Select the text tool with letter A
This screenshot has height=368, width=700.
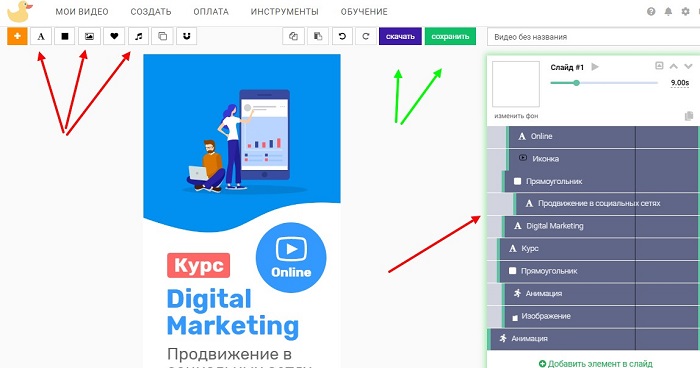[41, 36]
